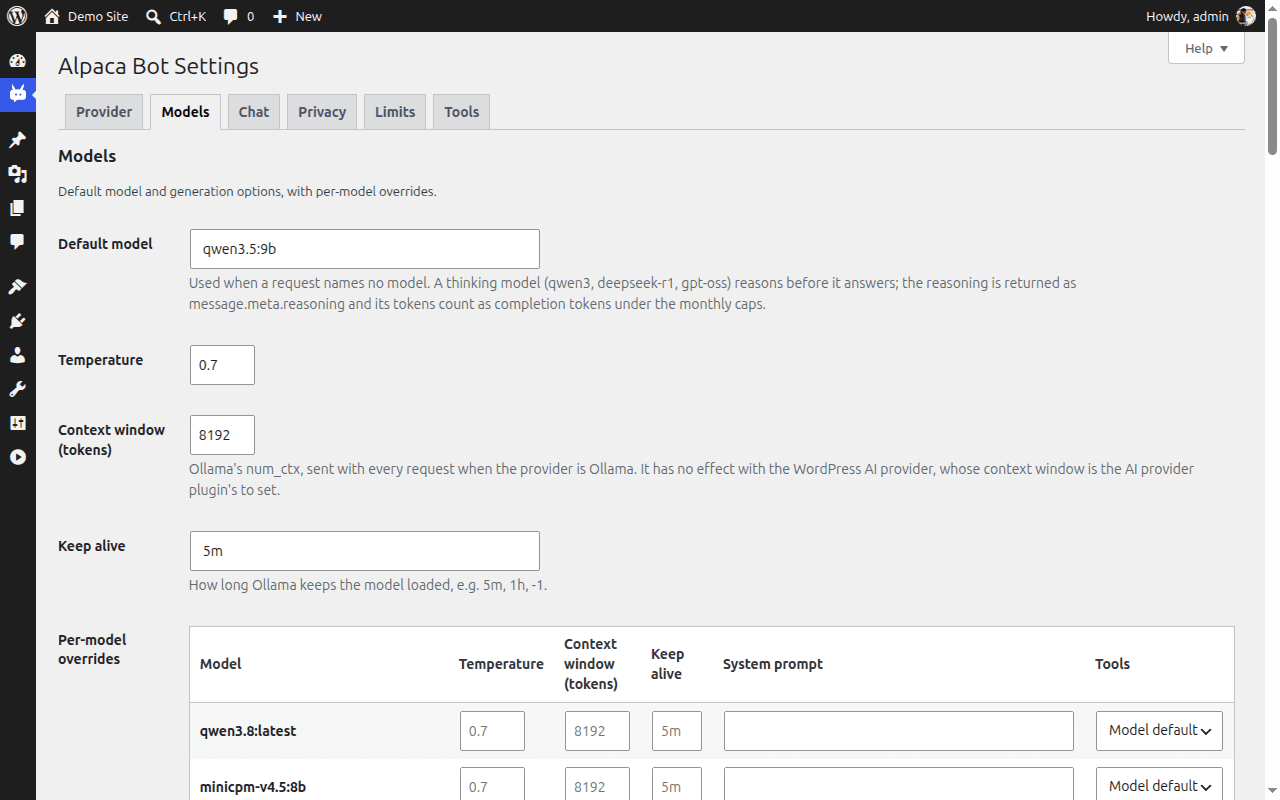
Task: Open the Users sidebar icon
Action: [17, 355]
